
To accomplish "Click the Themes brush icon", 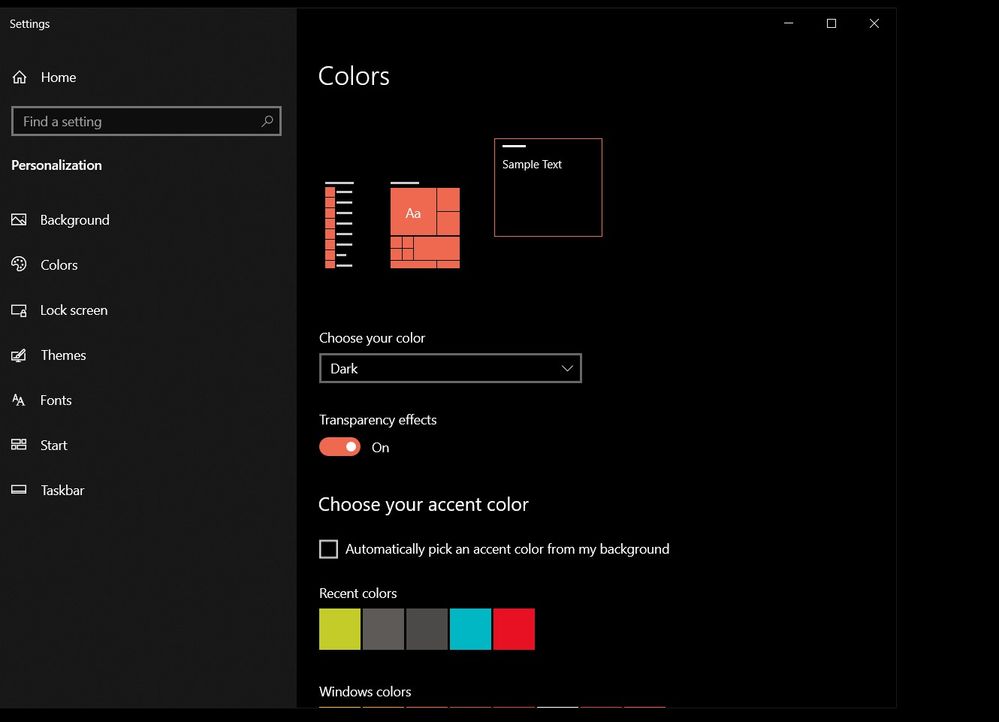I will (x=19, y=355).
